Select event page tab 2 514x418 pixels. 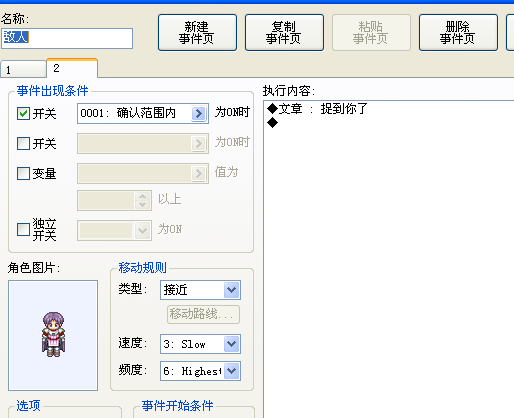point(72,68)
